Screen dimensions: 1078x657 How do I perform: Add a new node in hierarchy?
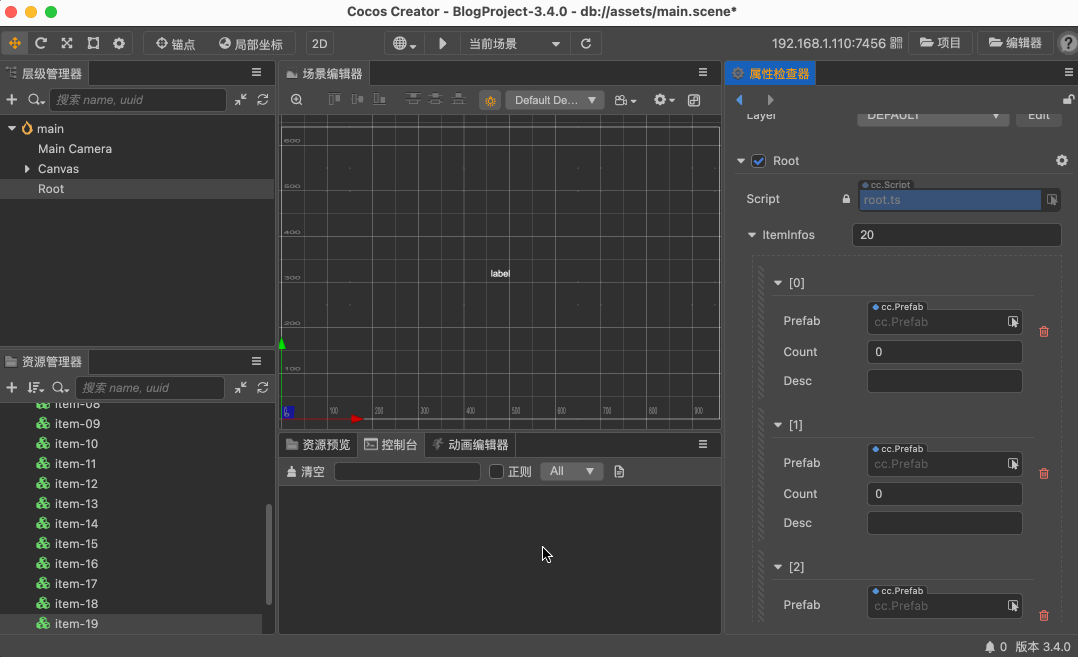click(x=12, y=100)
